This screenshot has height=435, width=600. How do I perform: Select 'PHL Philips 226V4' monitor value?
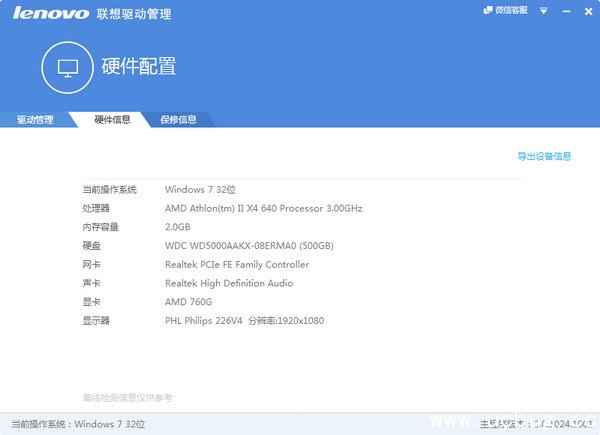pos(204,321)
